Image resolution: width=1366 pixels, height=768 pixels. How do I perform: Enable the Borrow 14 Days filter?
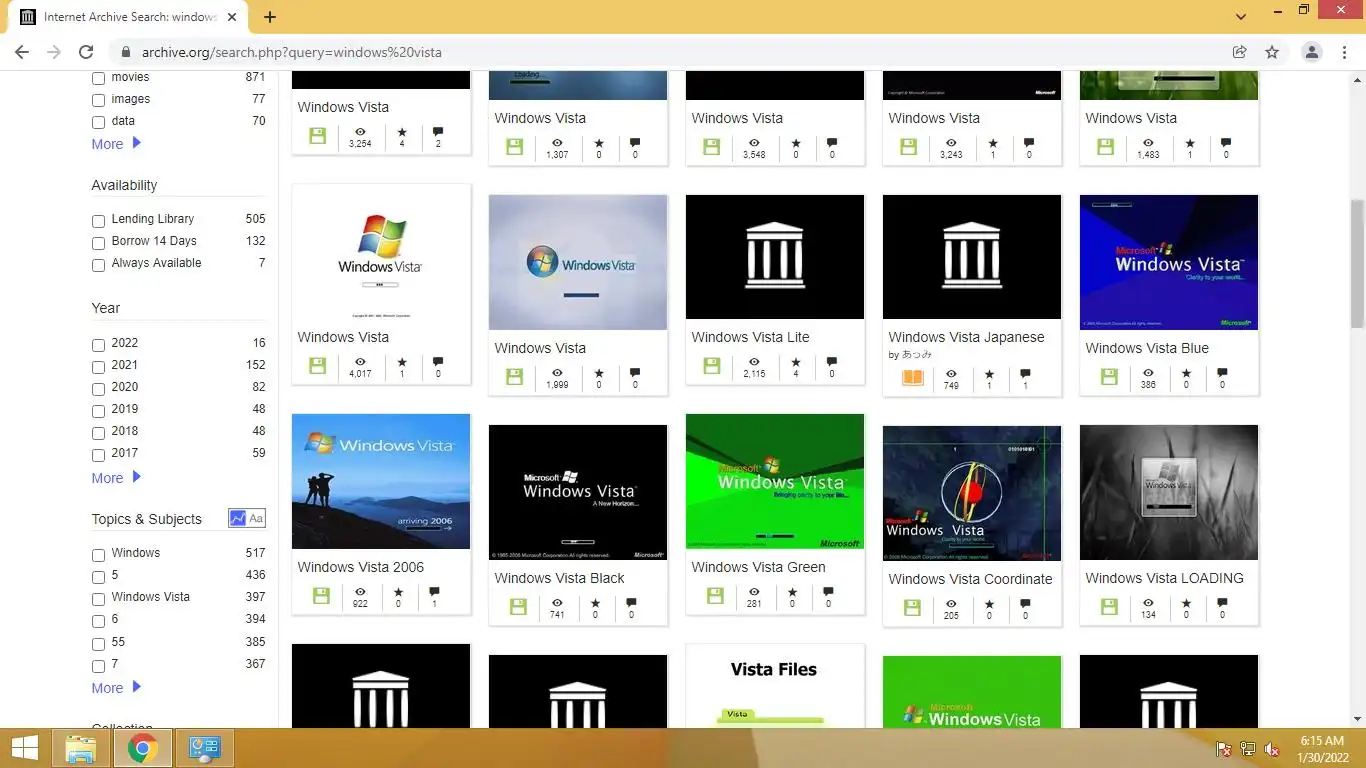(98, 243)
